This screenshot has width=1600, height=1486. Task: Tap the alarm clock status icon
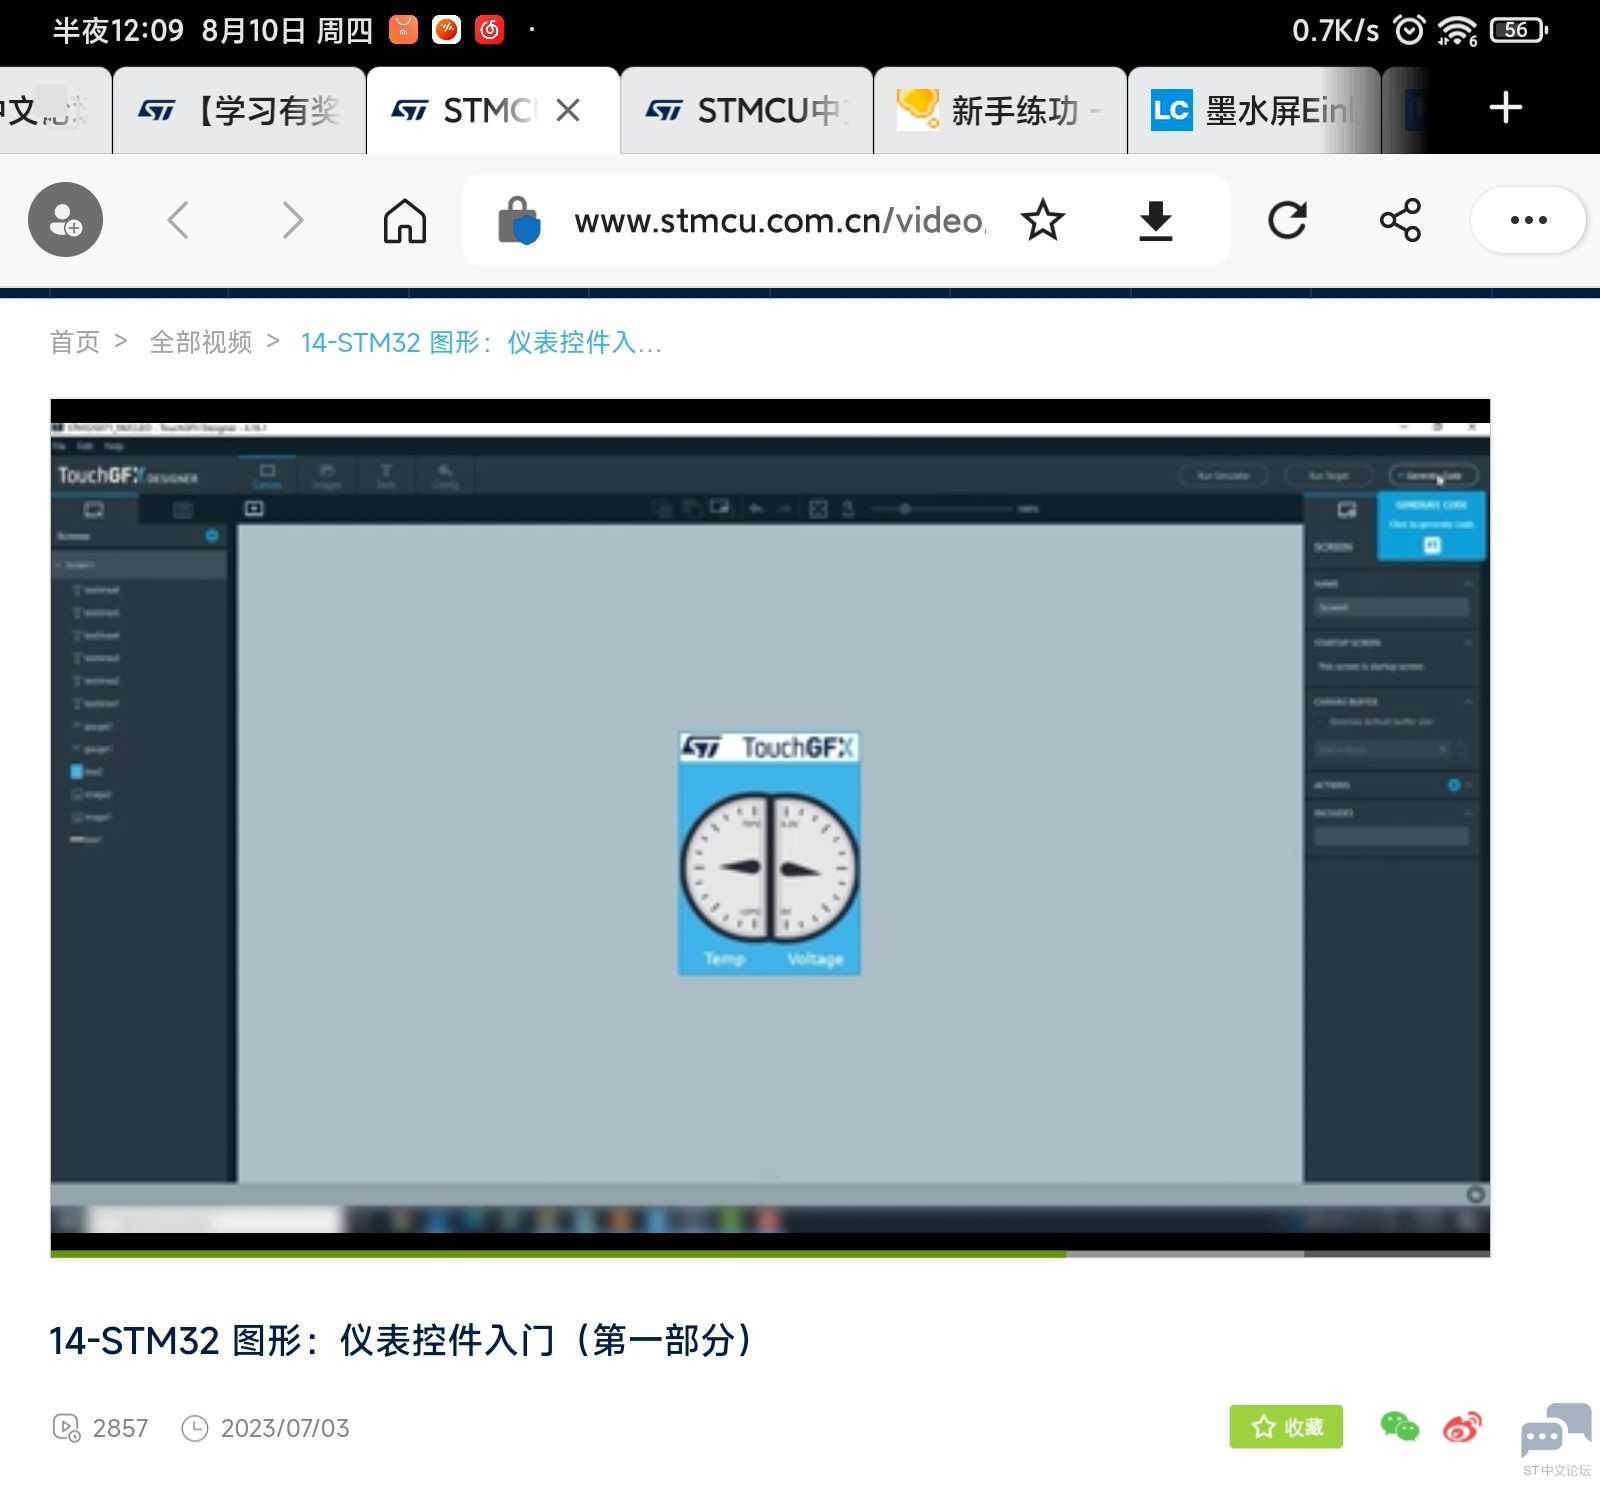coord(1409,30)
